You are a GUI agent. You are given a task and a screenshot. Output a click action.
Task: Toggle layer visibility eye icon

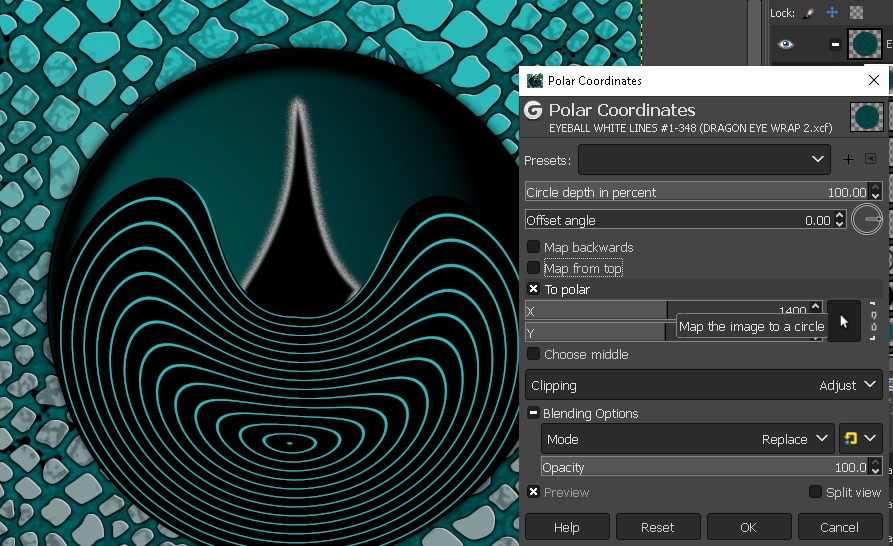point(786,44)
